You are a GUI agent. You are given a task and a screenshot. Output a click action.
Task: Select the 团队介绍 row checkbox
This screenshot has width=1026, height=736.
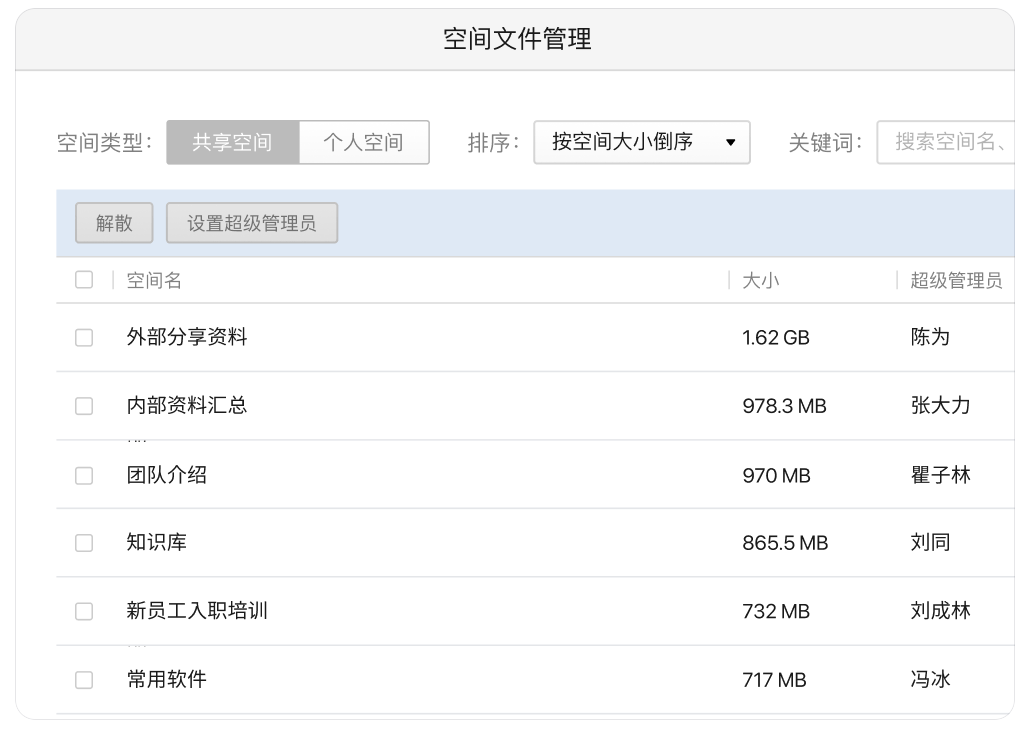(x=84, y=476)
